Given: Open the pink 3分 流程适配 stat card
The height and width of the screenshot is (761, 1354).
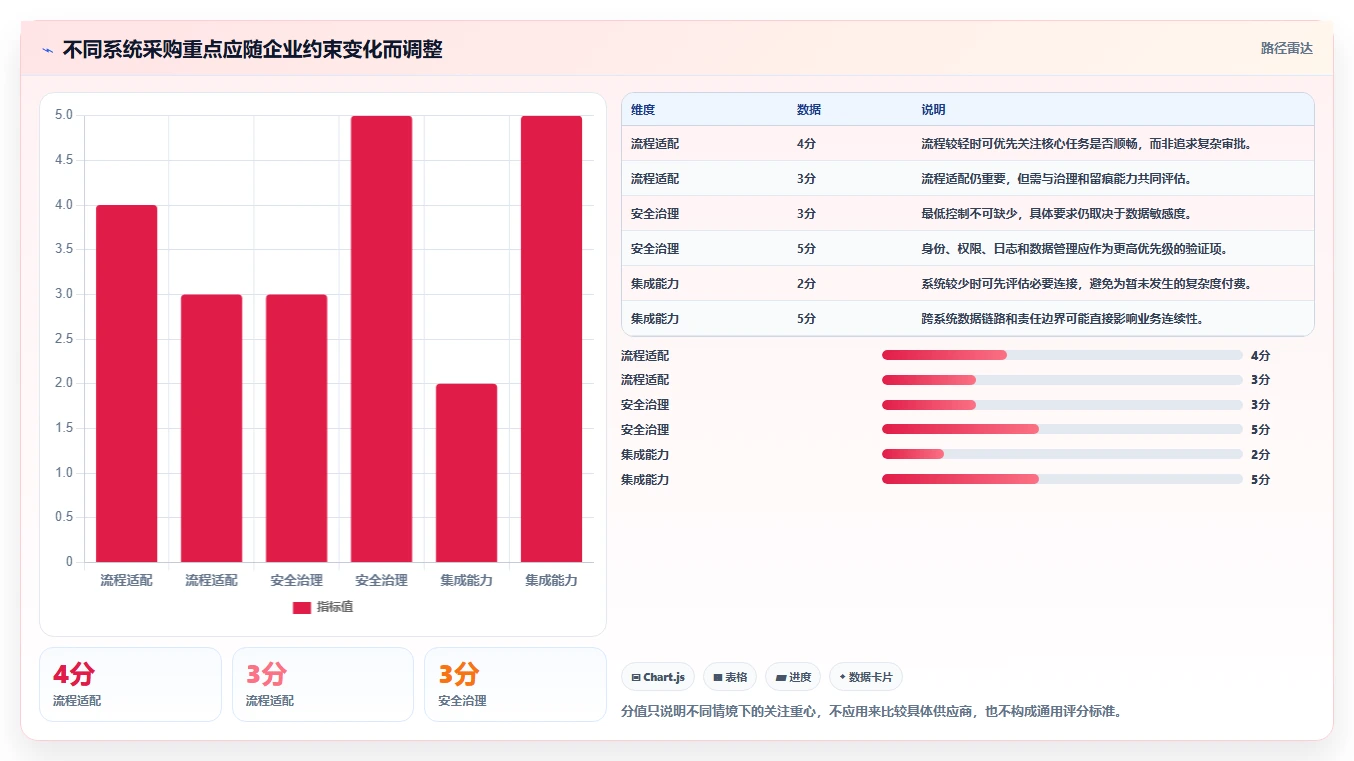Looking at the screenshot, I should point(323,684).
